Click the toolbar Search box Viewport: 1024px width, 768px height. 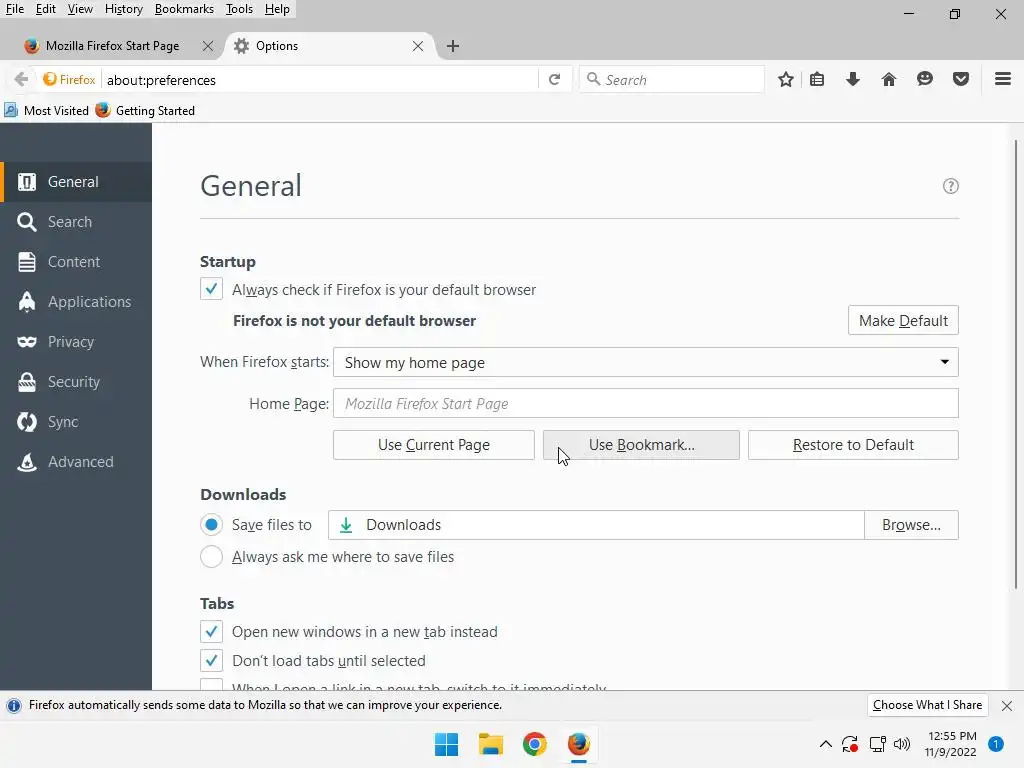tap(672, 80)
